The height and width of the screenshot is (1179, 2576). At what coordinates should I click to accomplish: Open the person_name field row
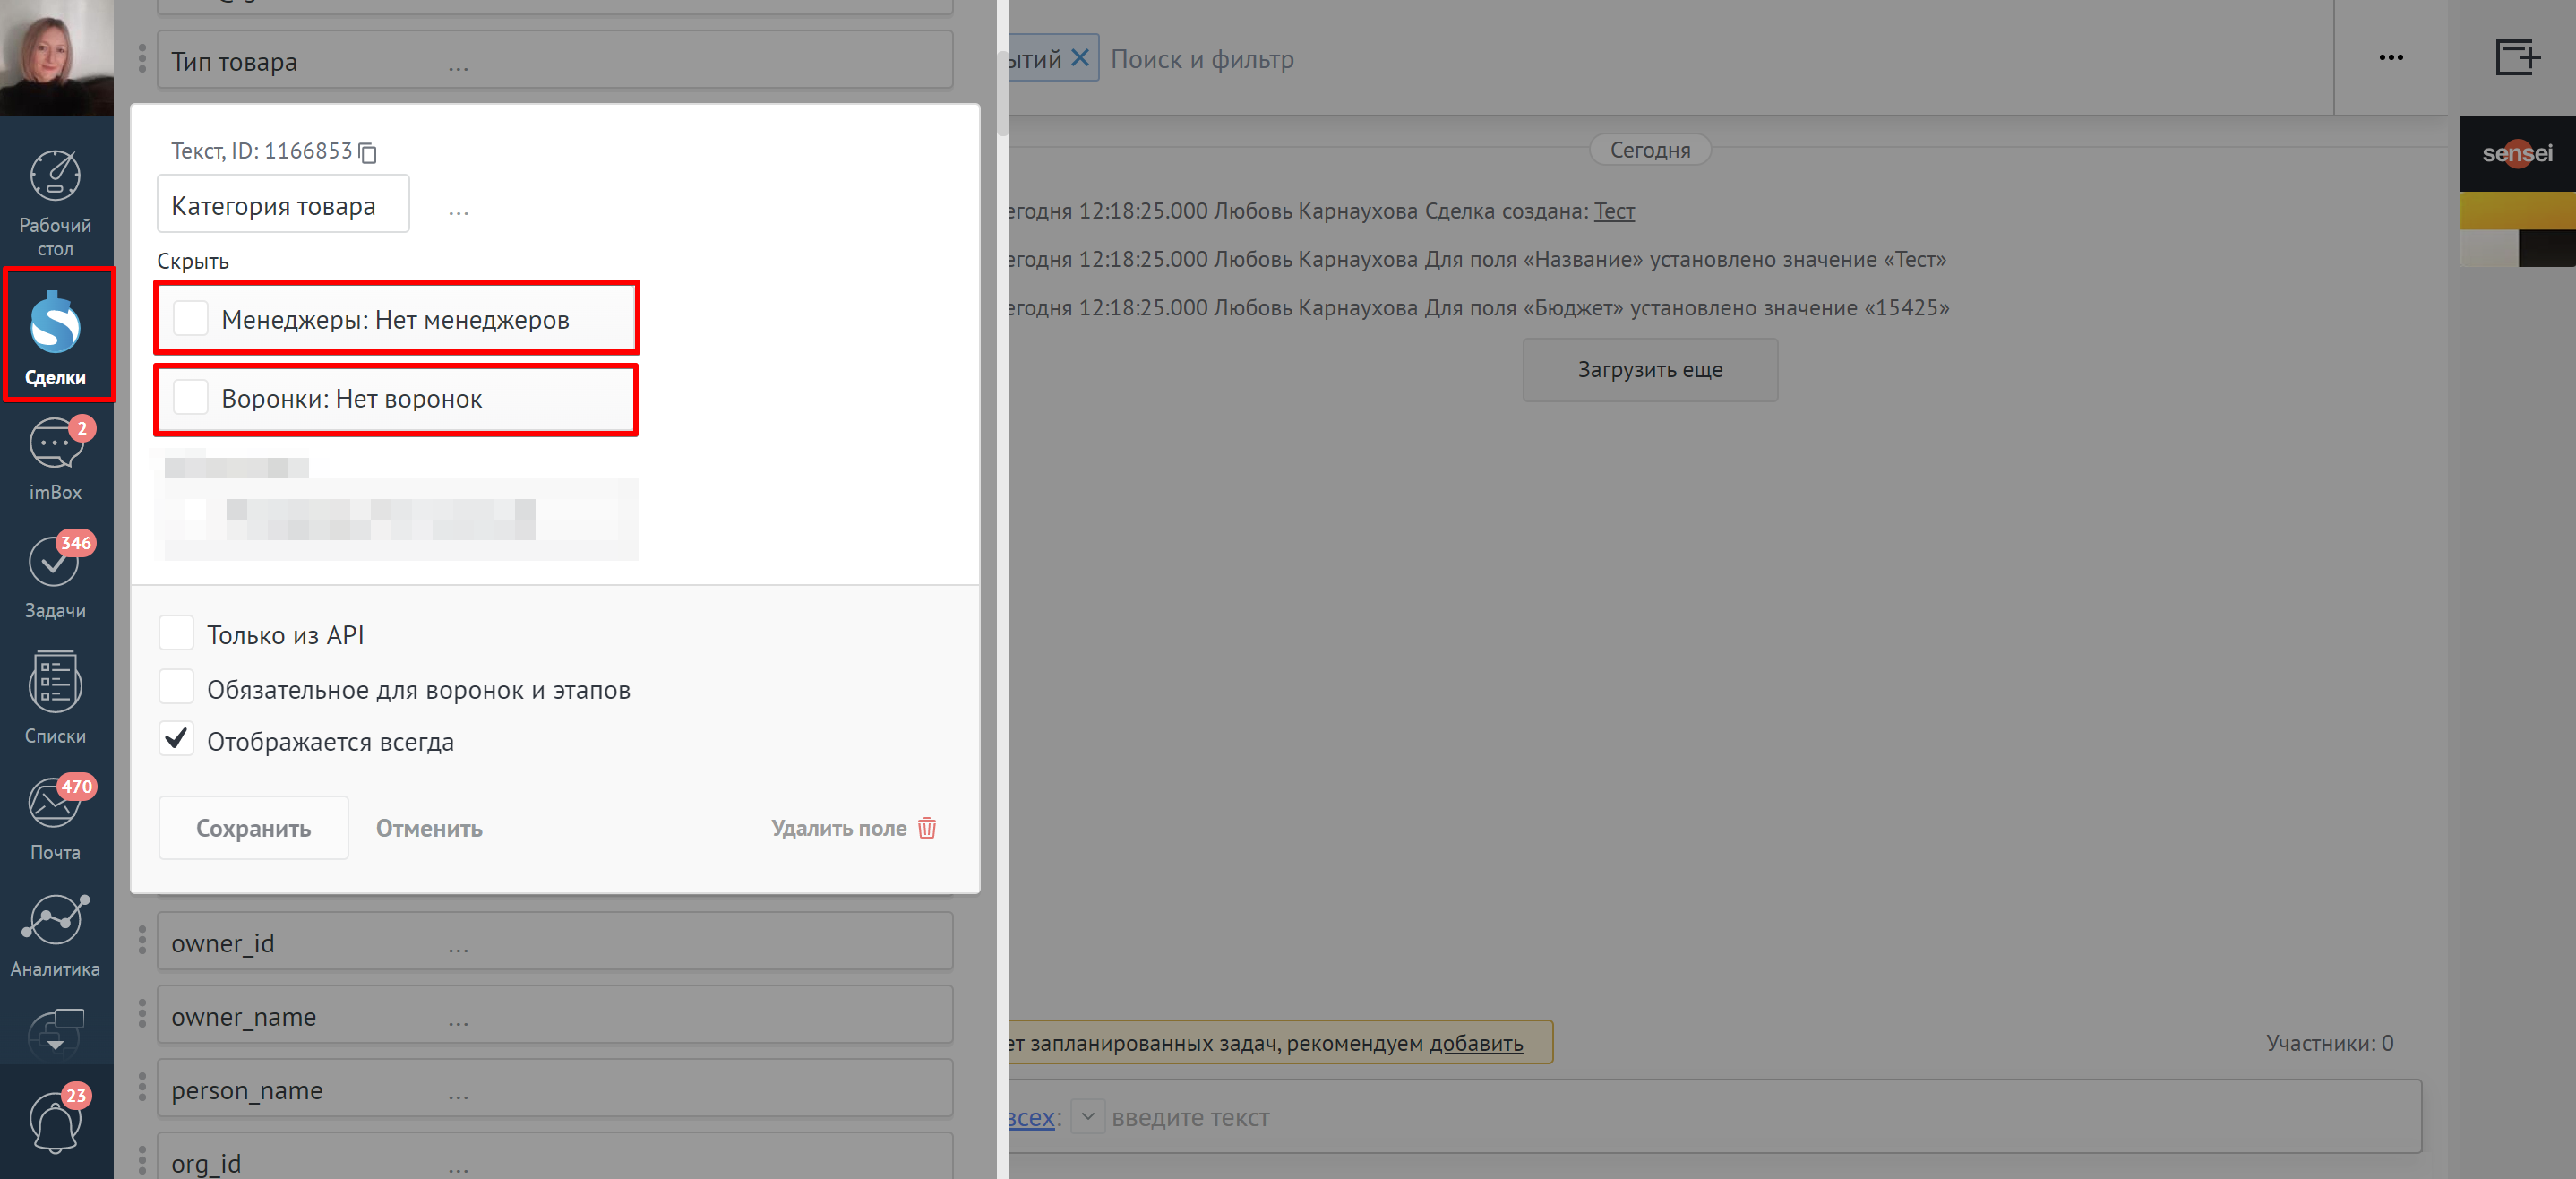click(x=554, y=1089)
